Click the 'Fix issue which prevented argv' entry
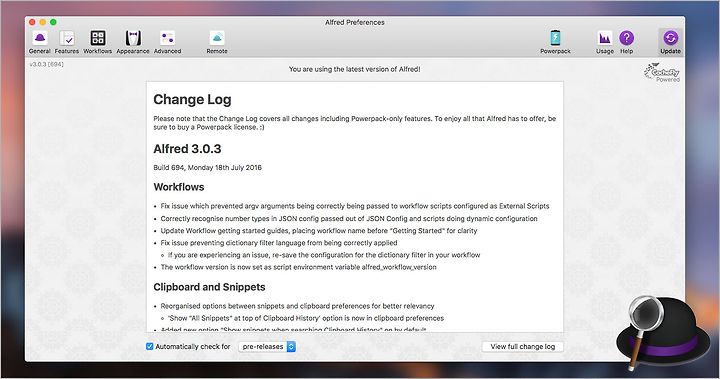 click(354, 206)
